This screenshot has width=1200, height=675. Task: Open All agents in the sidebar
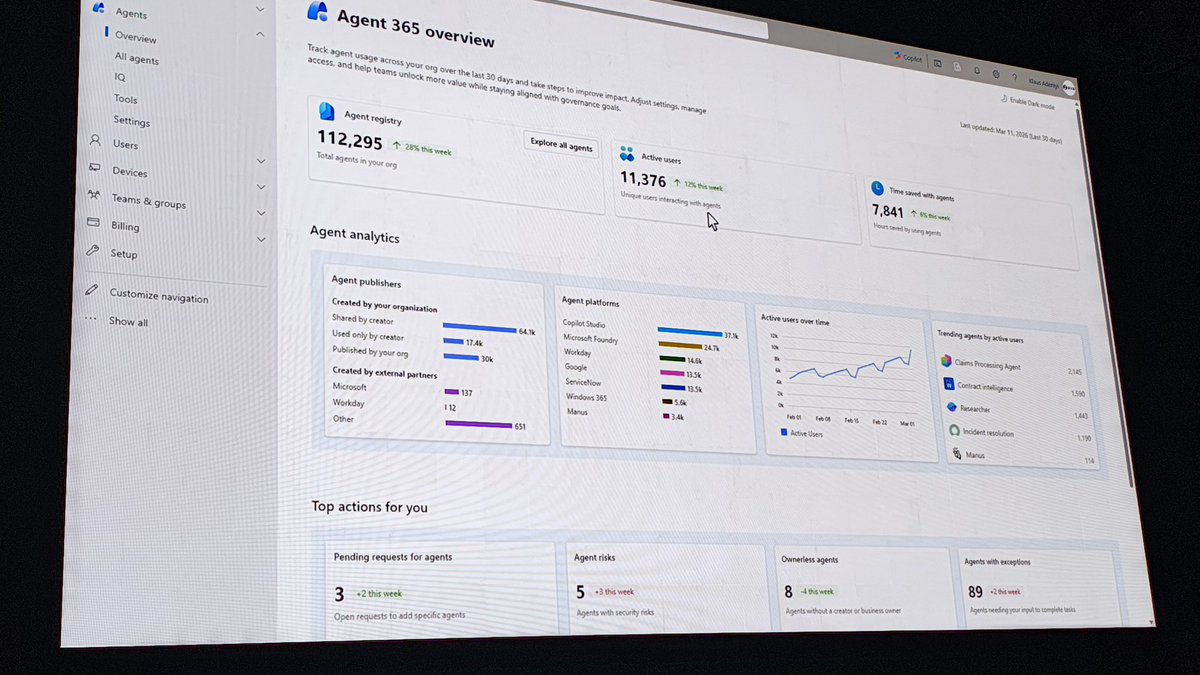tap(136, 59)
